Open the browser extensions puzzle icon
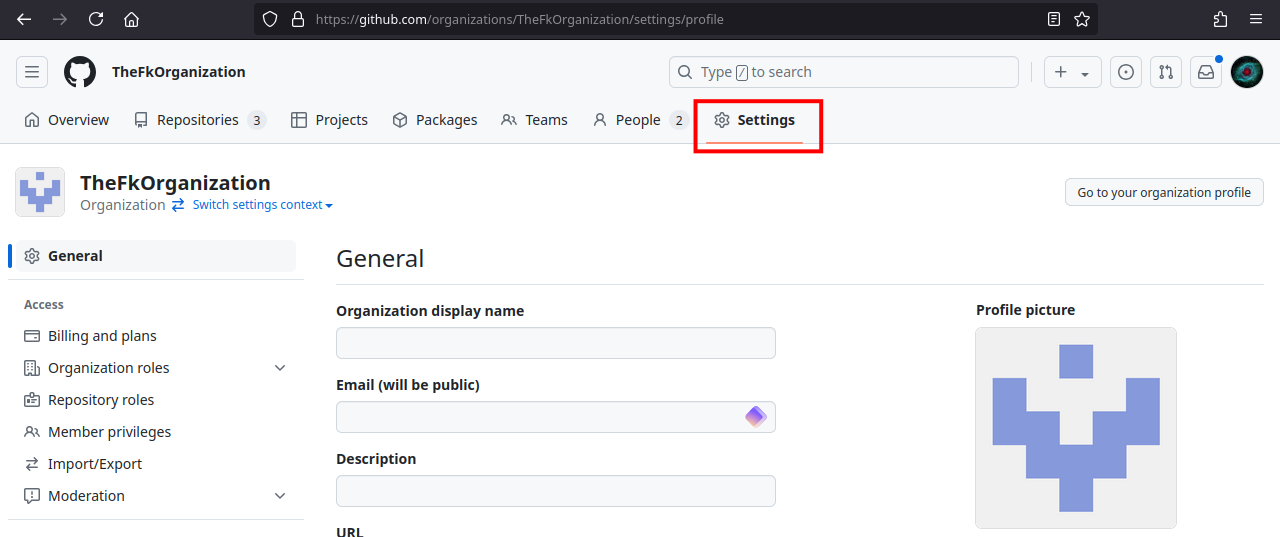This screenshot has height=537, width=1280. (x=1220, y=19)
